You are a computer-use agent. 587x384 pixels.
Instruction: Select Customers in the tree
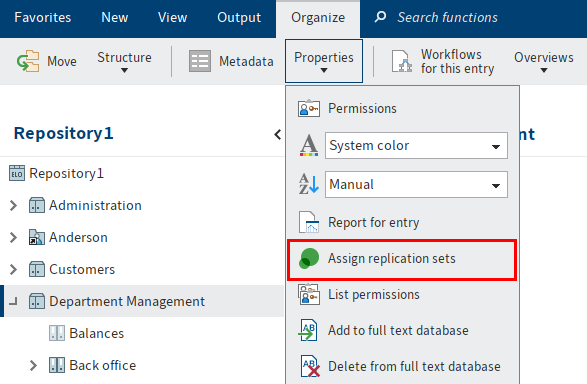[82, 269]
